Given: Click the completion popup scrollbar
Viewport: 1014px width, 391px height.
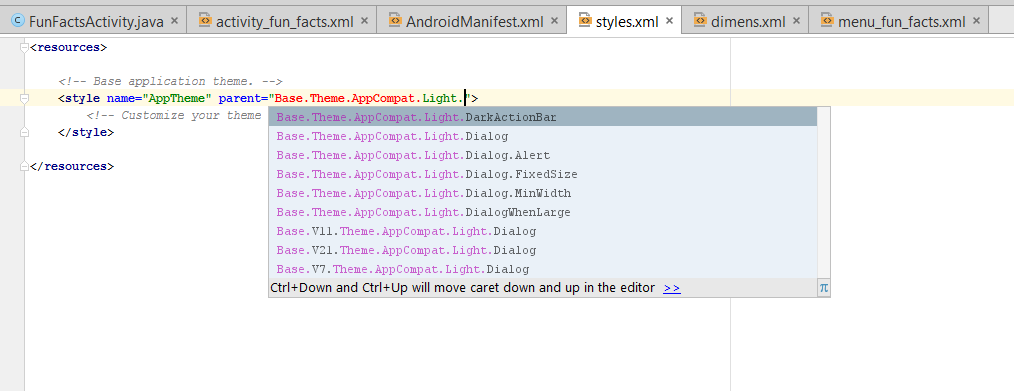Looking at the screenshot, I should (823, 193).
